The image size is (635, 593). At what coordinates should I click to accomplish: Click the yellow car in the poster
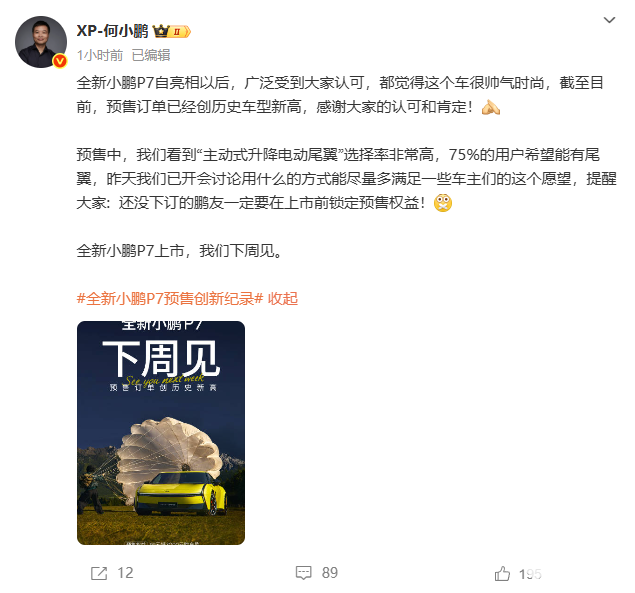click(x=180, y=493)
